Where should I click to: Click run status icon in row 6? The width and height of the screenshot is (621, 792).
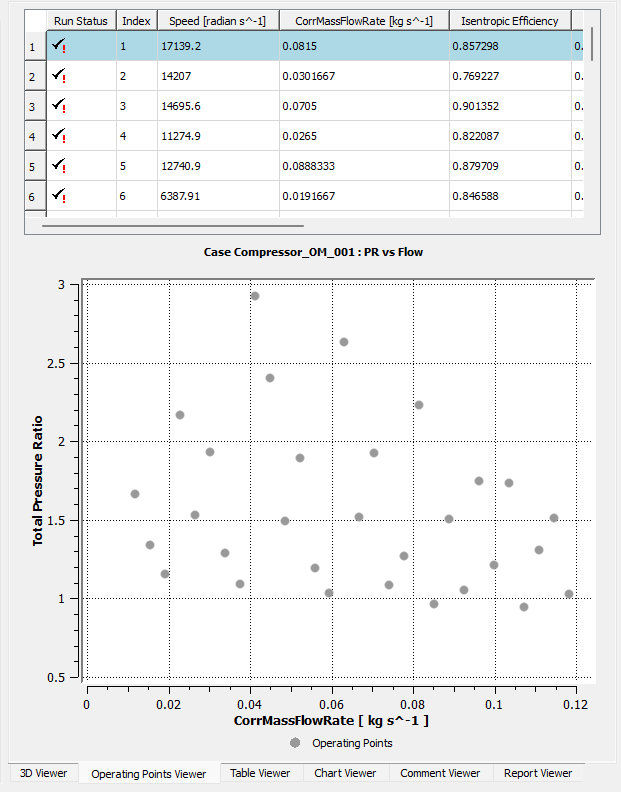click(x=59, y=195)
